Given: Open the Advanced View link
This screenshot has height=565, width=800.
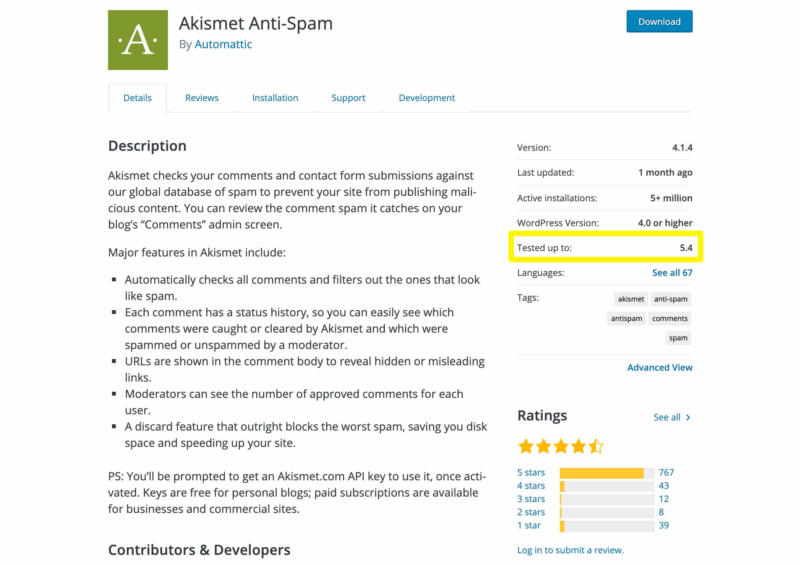Looking at the screenshot, I should 660,368.
